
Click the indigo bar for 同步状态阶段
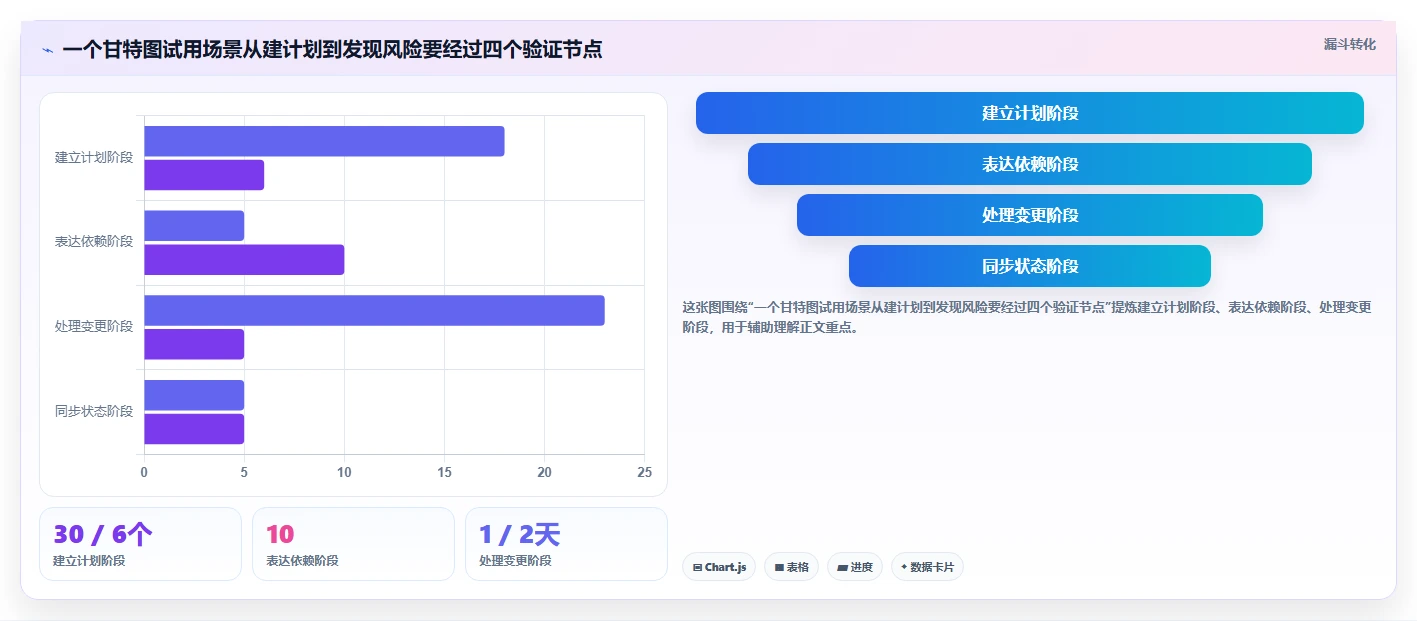coord(194,395)
